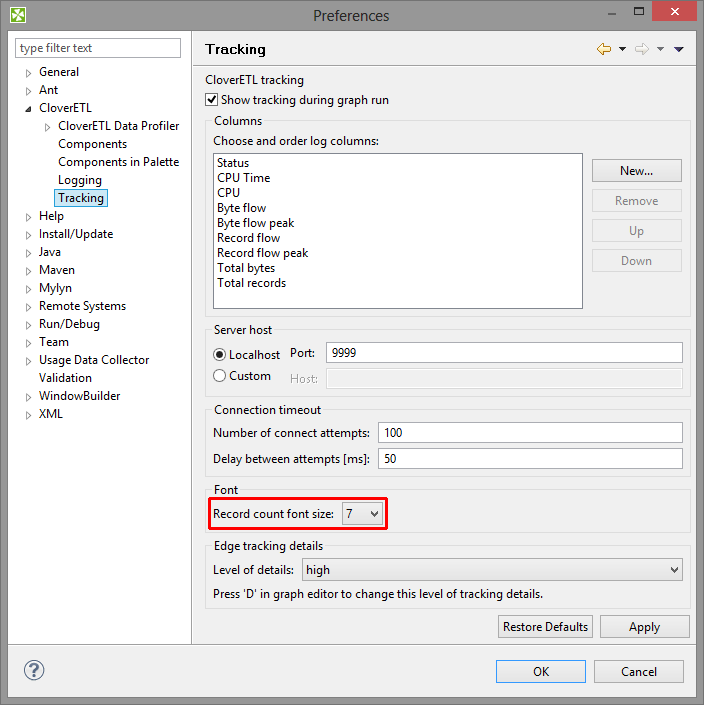Click Restore Defaults button
The width and height of the screenshot is (704, 705).
(x=545, y=626)
